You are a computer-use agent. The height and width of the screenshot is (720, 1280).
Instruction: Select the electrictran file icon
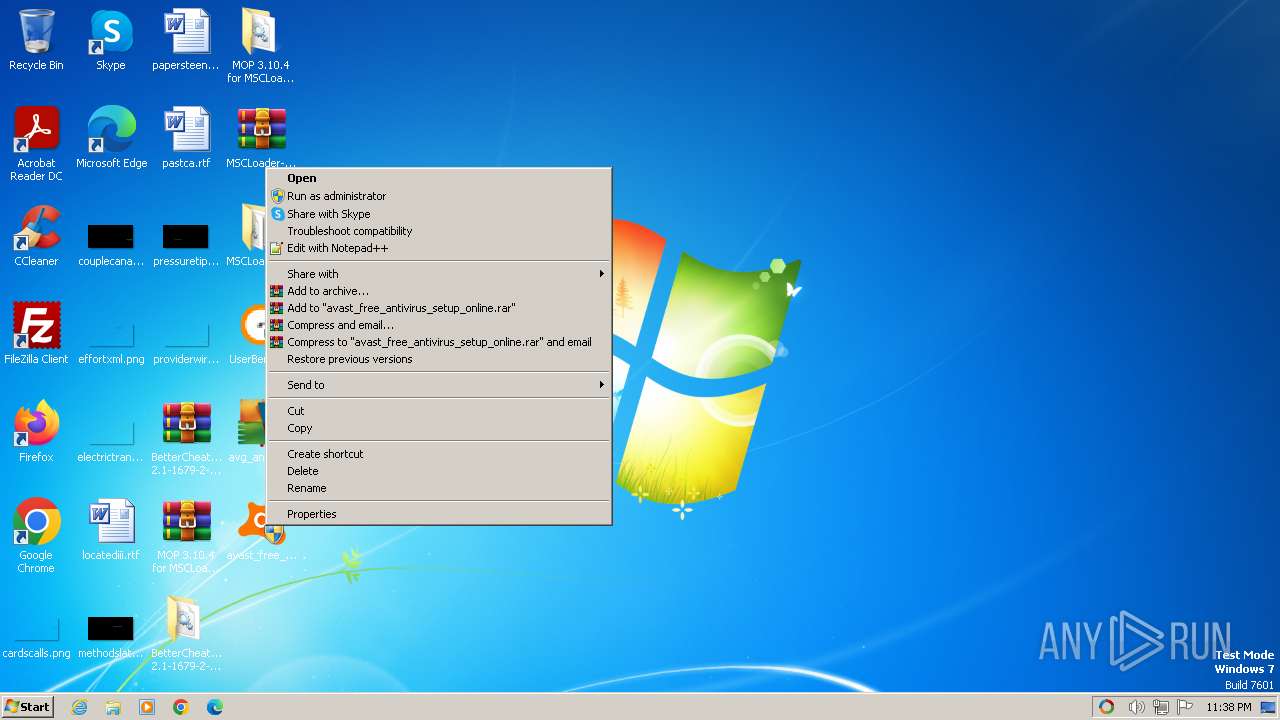(x=111, y=439)
